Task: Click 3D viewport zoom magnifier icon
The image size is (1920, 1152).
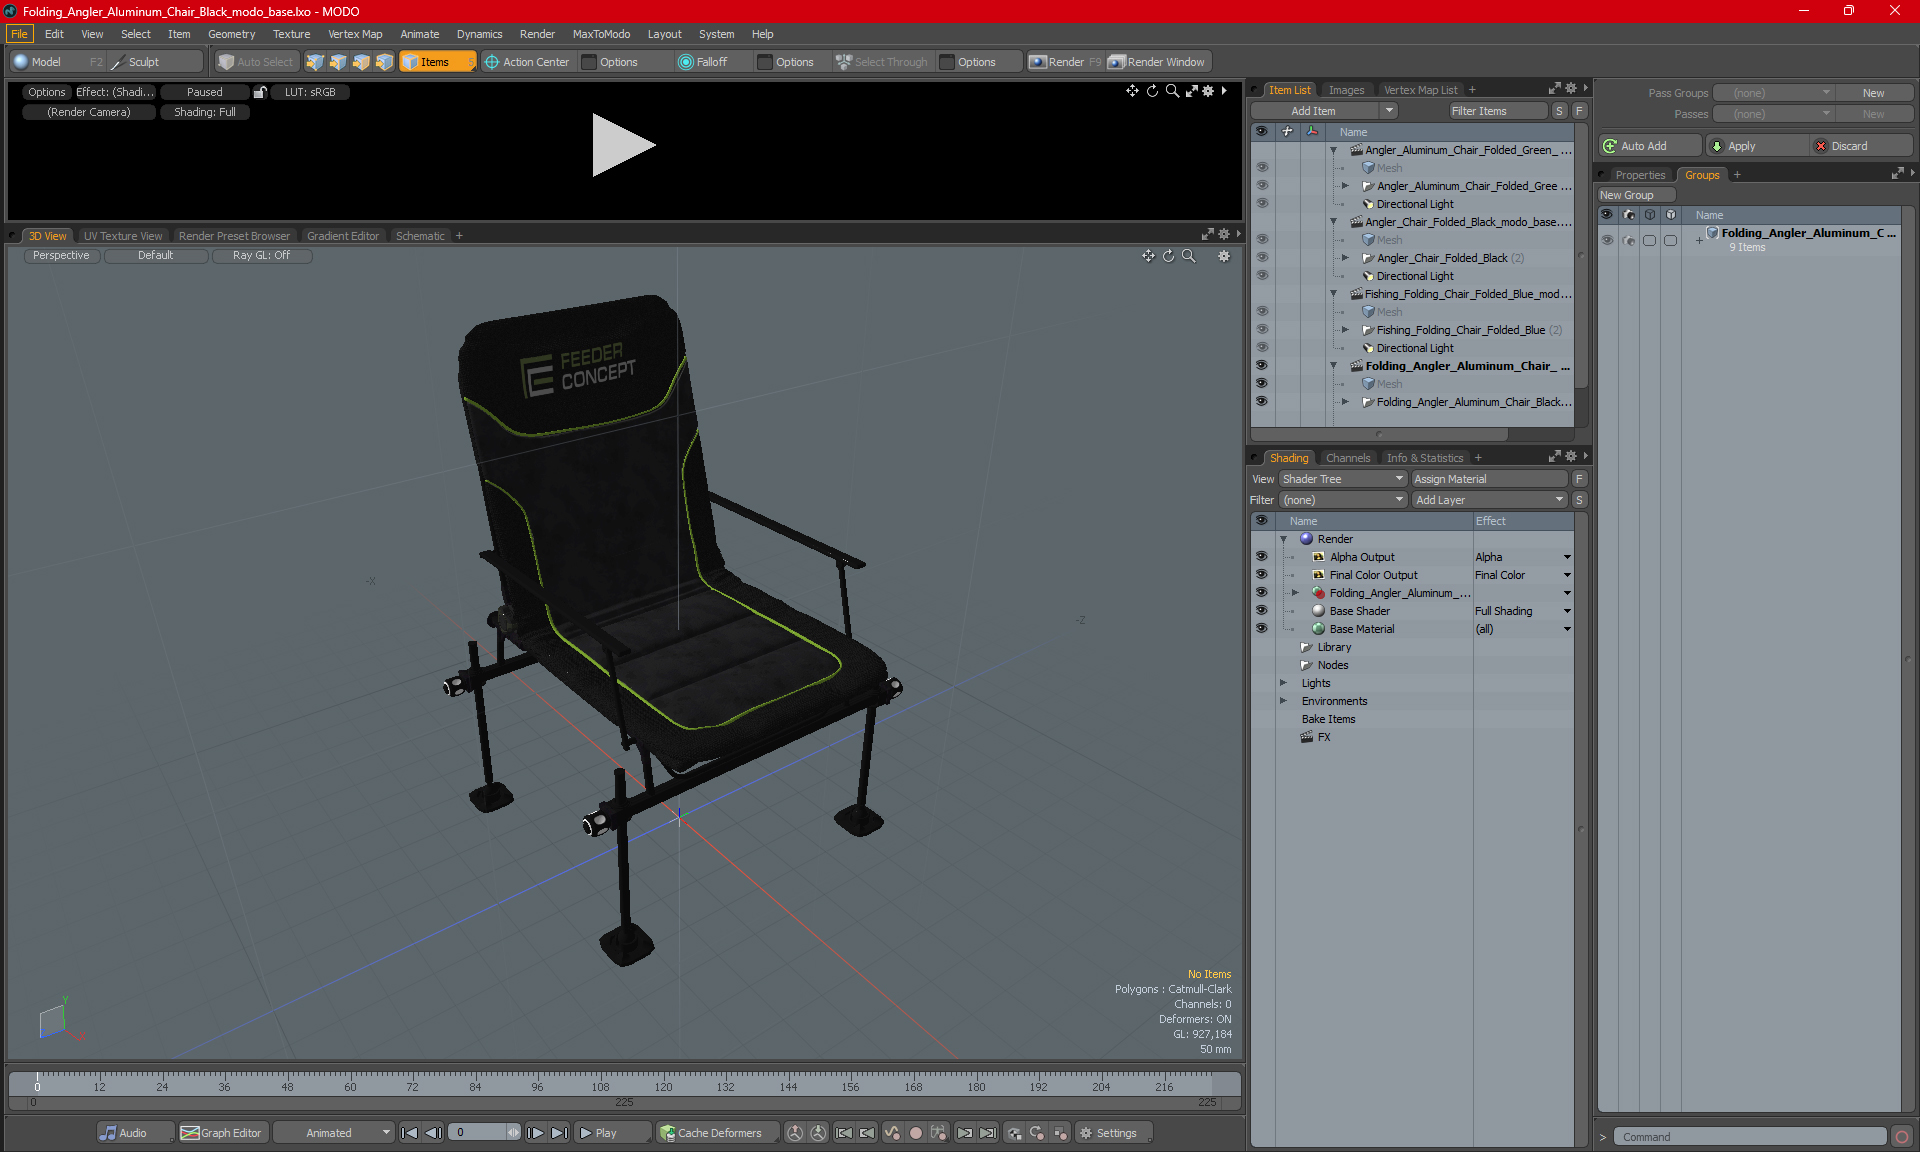Action: pyautogui.click(x=1189, y=256)
